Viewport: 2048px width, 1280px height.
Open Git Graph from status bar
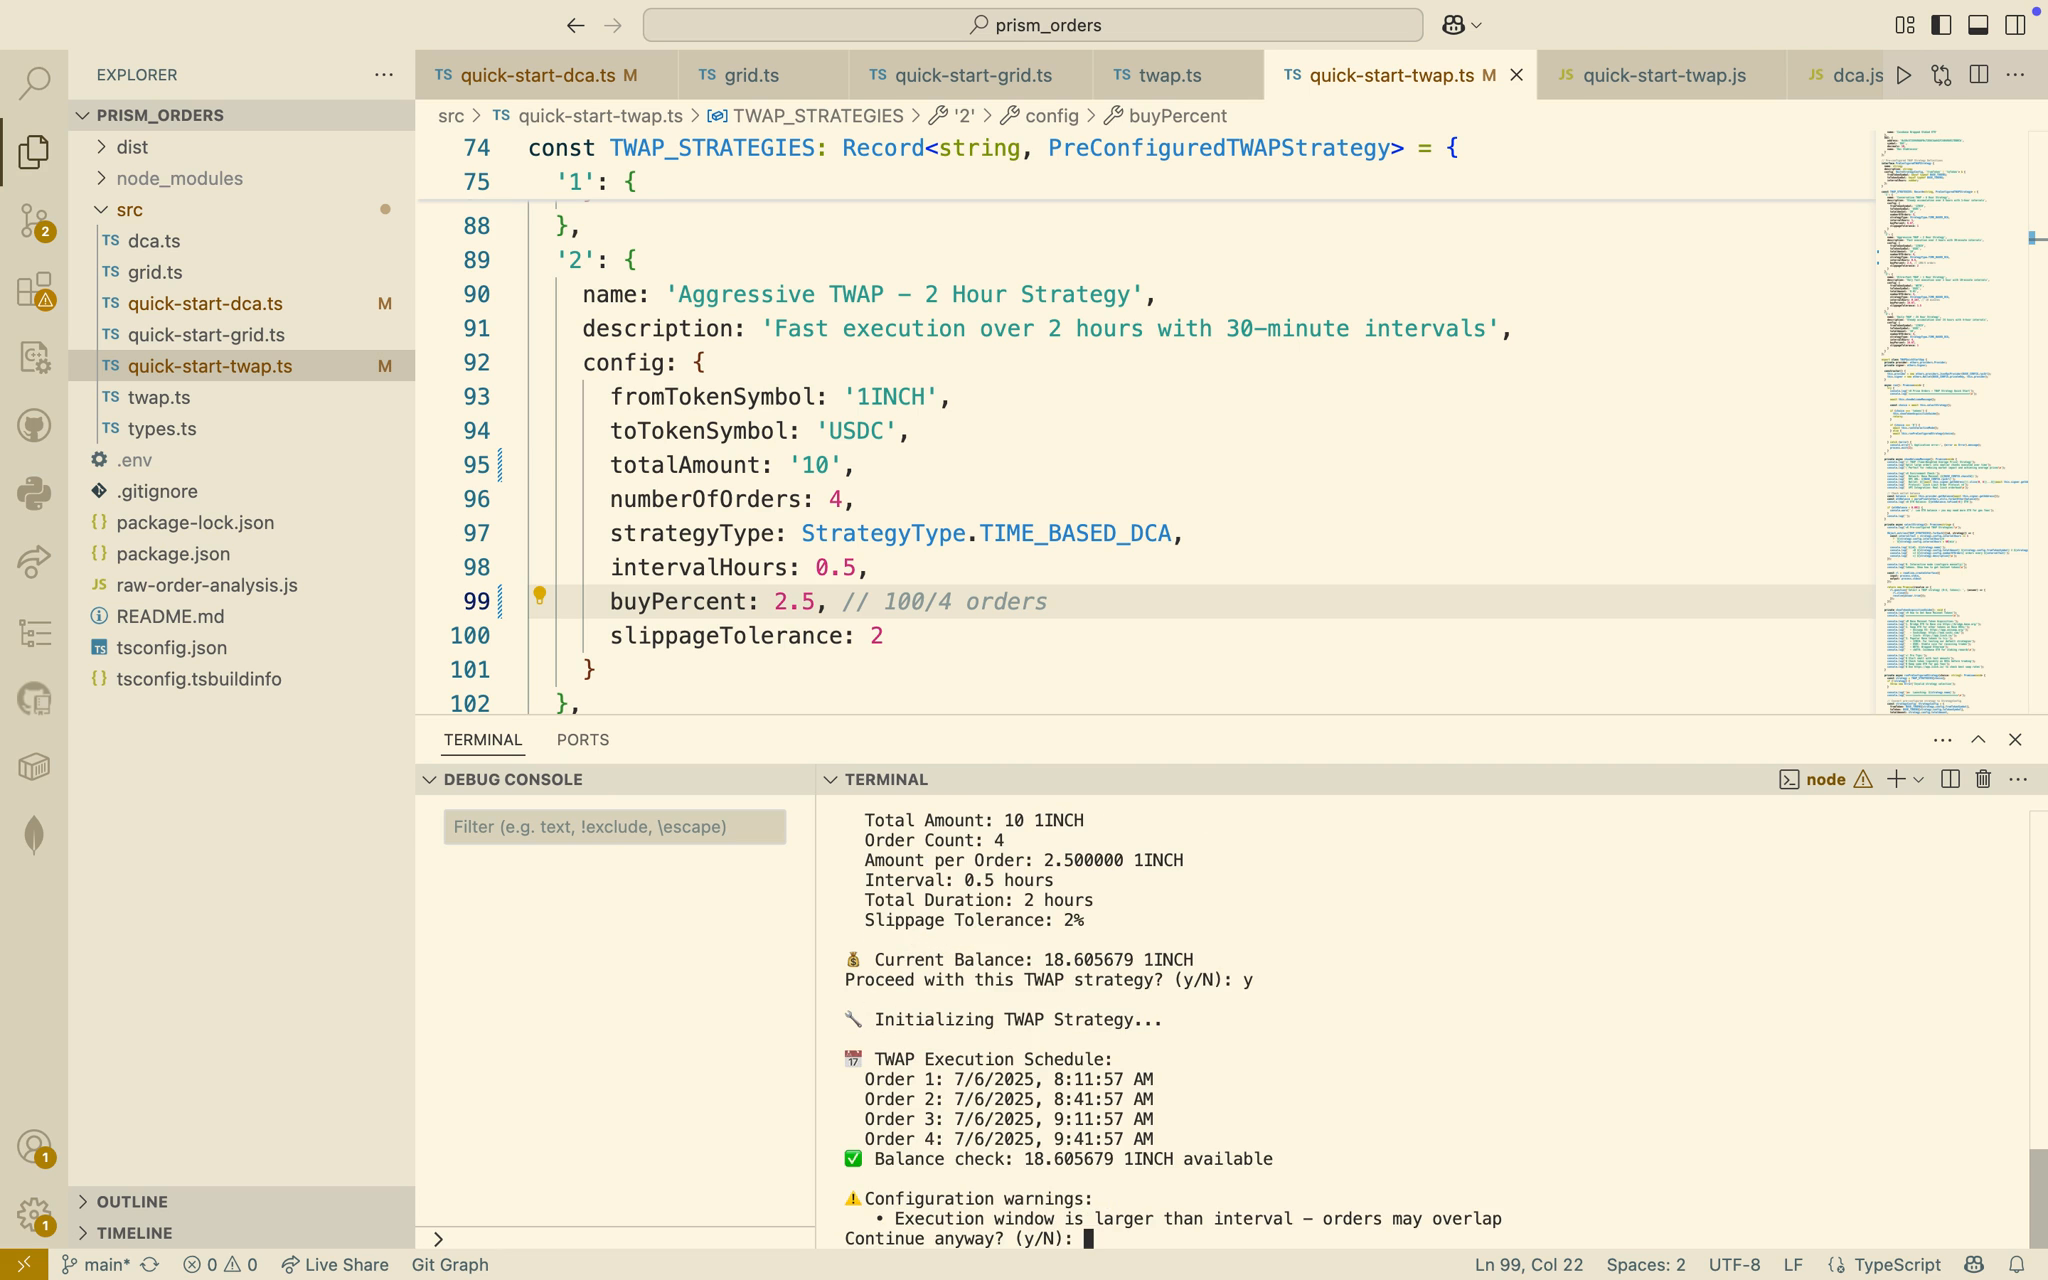(x=450, y=1265)
